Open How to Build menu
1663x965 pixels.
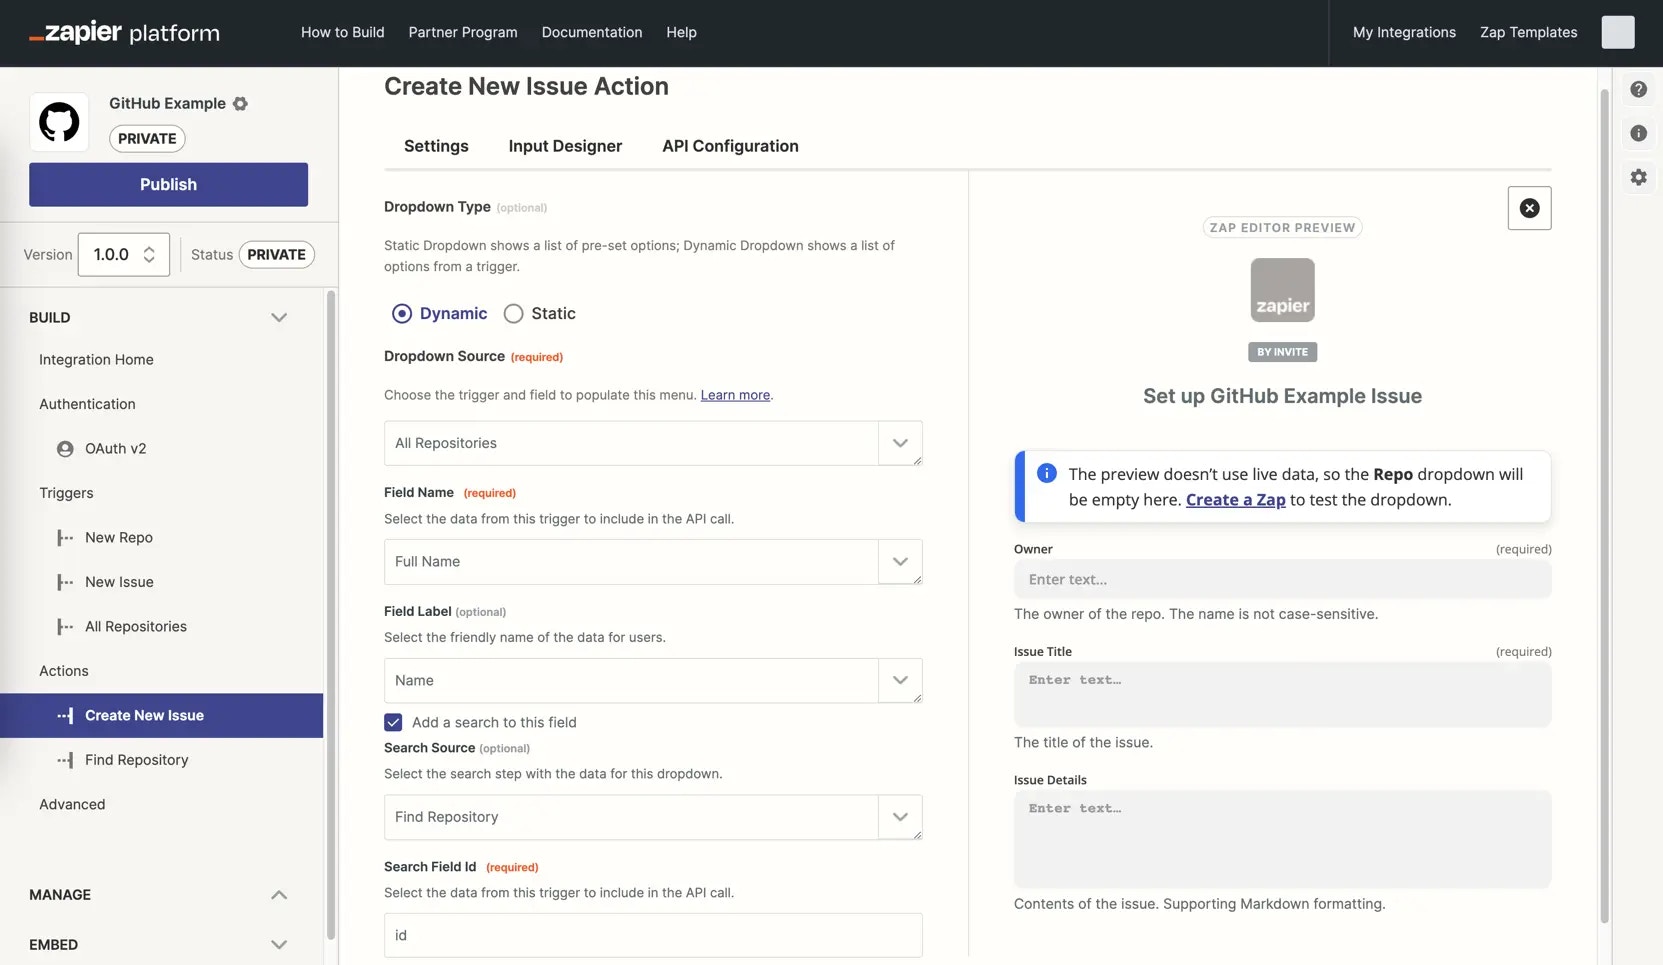pyautogui.click(x=343, y=32)
